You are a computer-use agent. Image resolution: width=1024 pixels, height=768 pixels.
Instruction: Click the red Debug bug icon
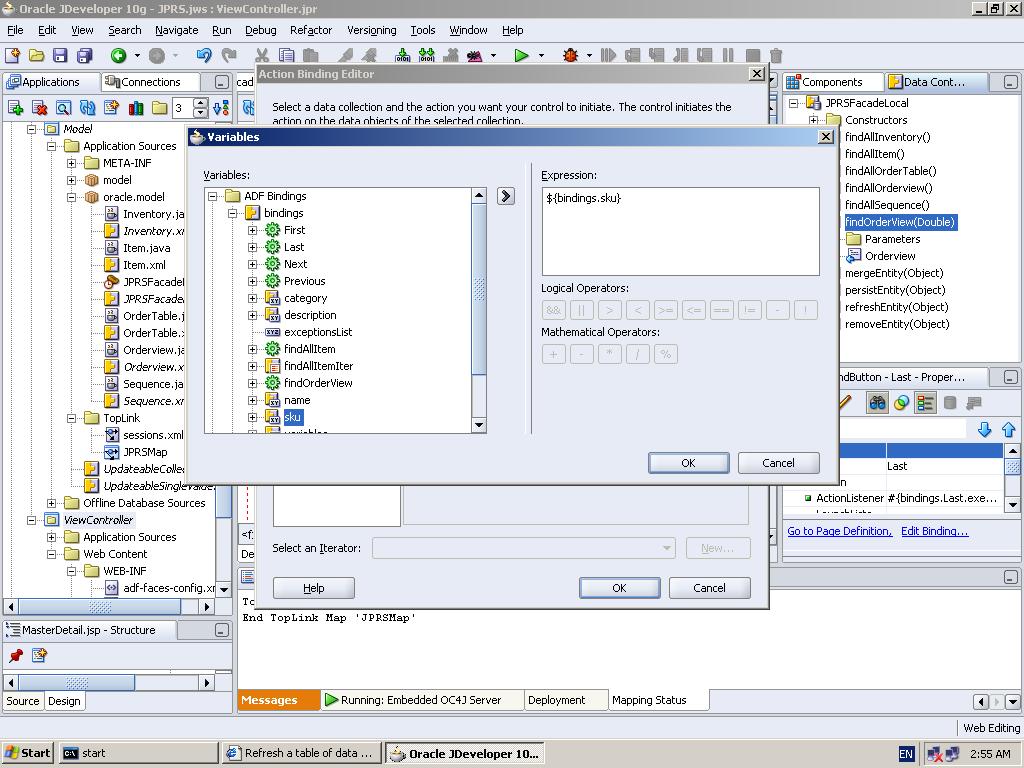(x=570, y=56)
